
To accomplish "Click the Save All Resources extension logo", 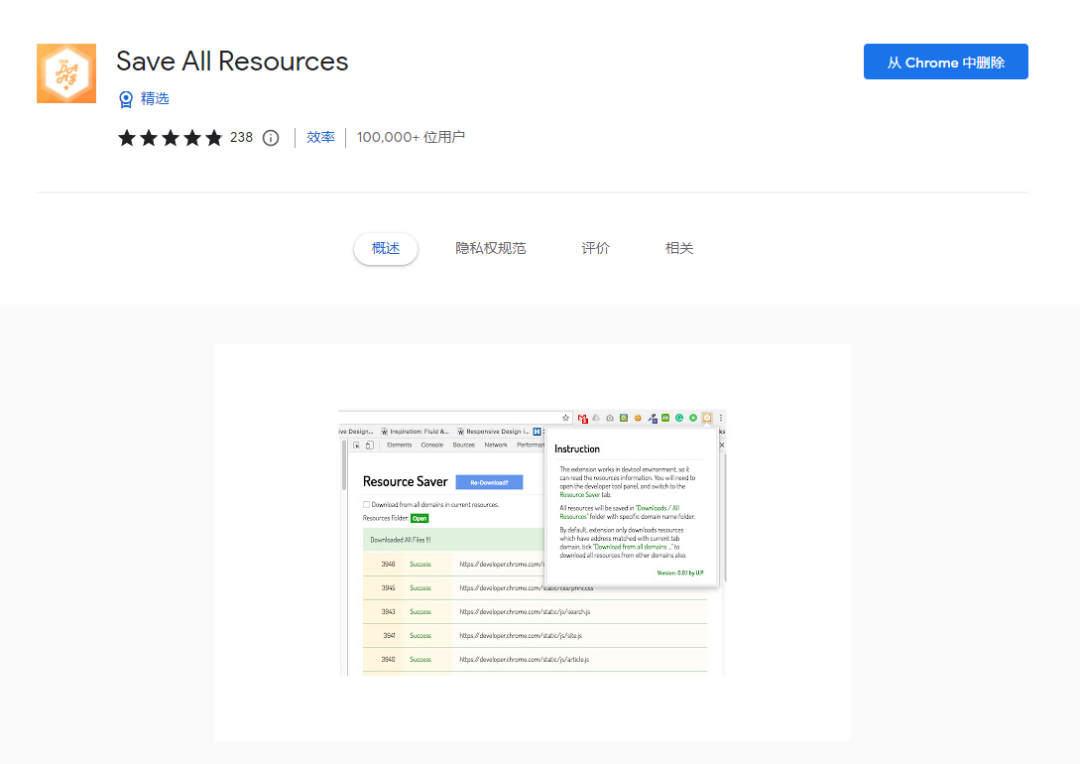I will 66,74.
